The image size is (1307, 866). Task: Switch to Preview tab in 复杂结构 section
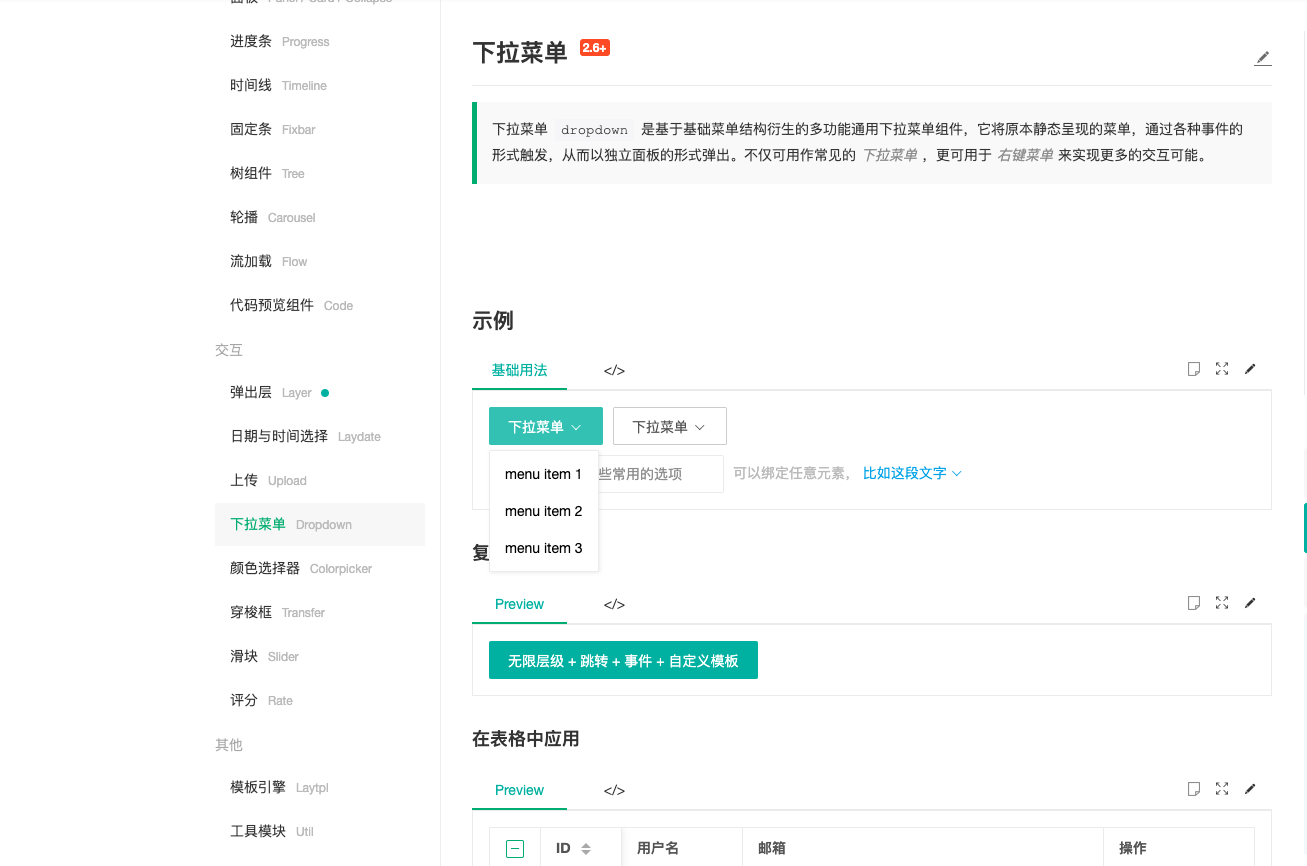coord(519,604)
